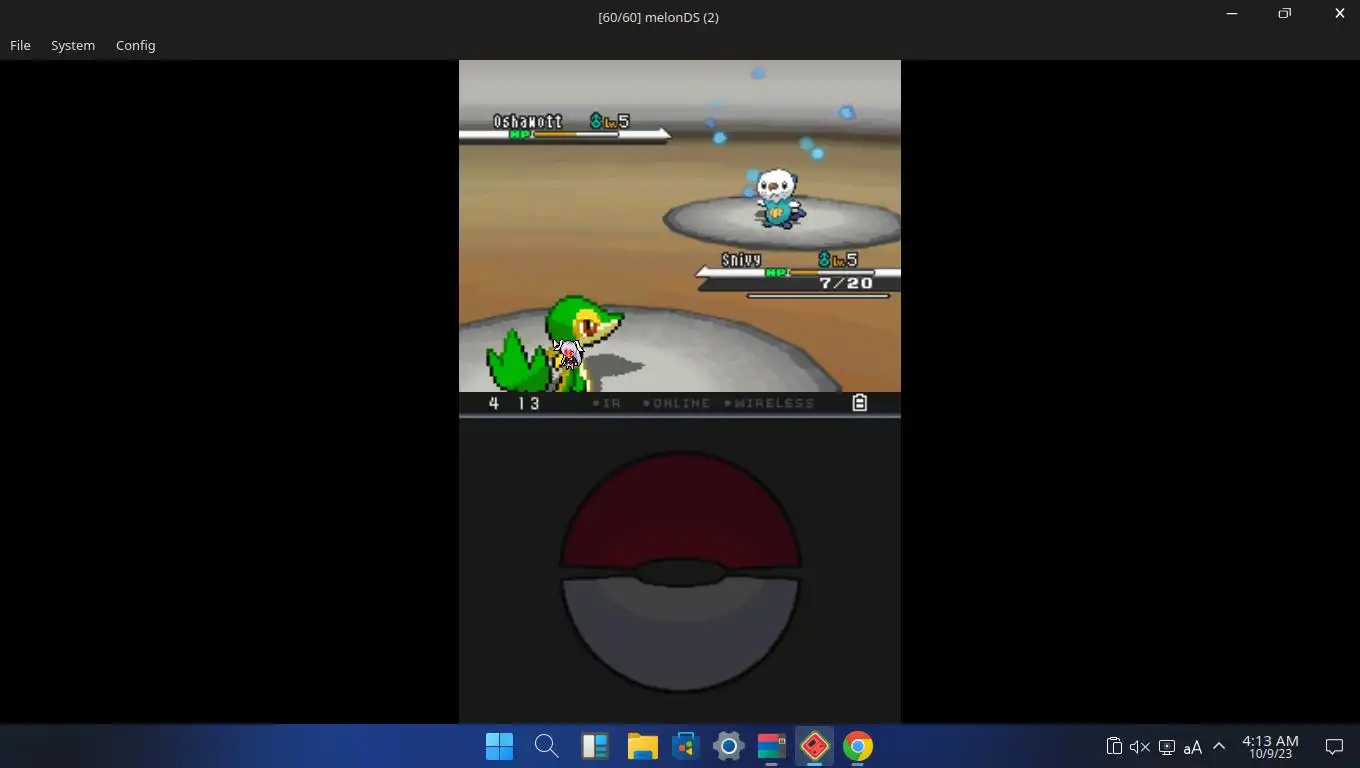Open the File menu
Image resolution: width=1360 pixels, height=768 pixels.
click(x=20, y=45)
